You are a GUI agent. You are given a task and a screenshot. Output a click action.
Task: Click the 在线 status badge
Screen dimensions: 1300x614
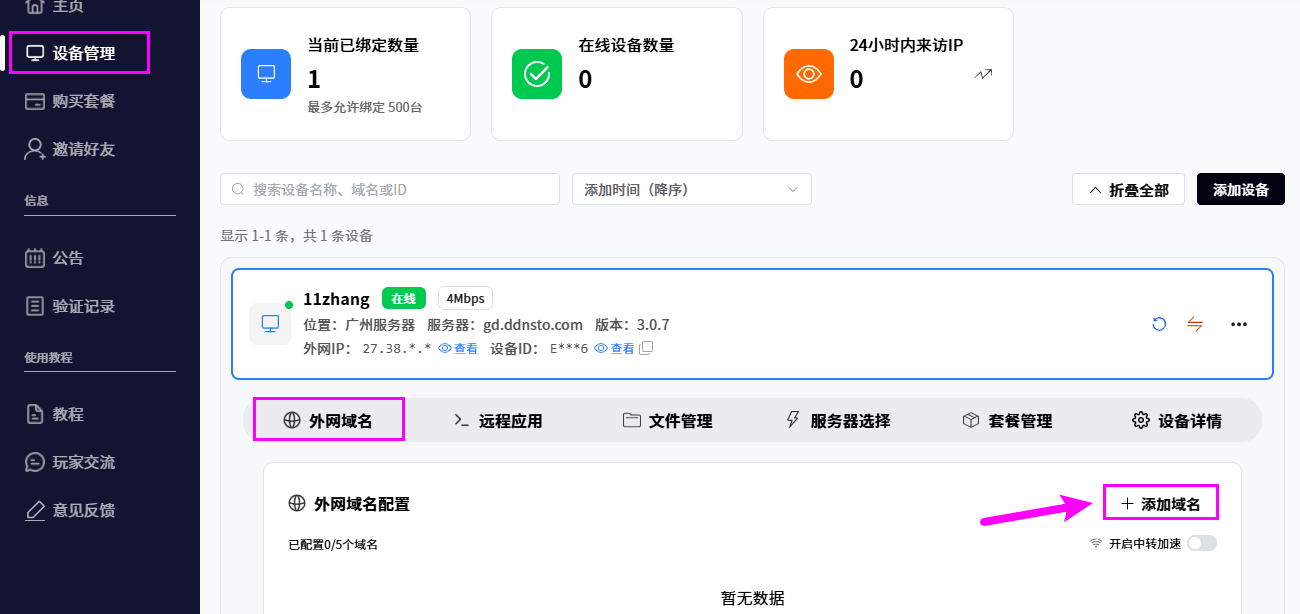(x=404, y=298)
